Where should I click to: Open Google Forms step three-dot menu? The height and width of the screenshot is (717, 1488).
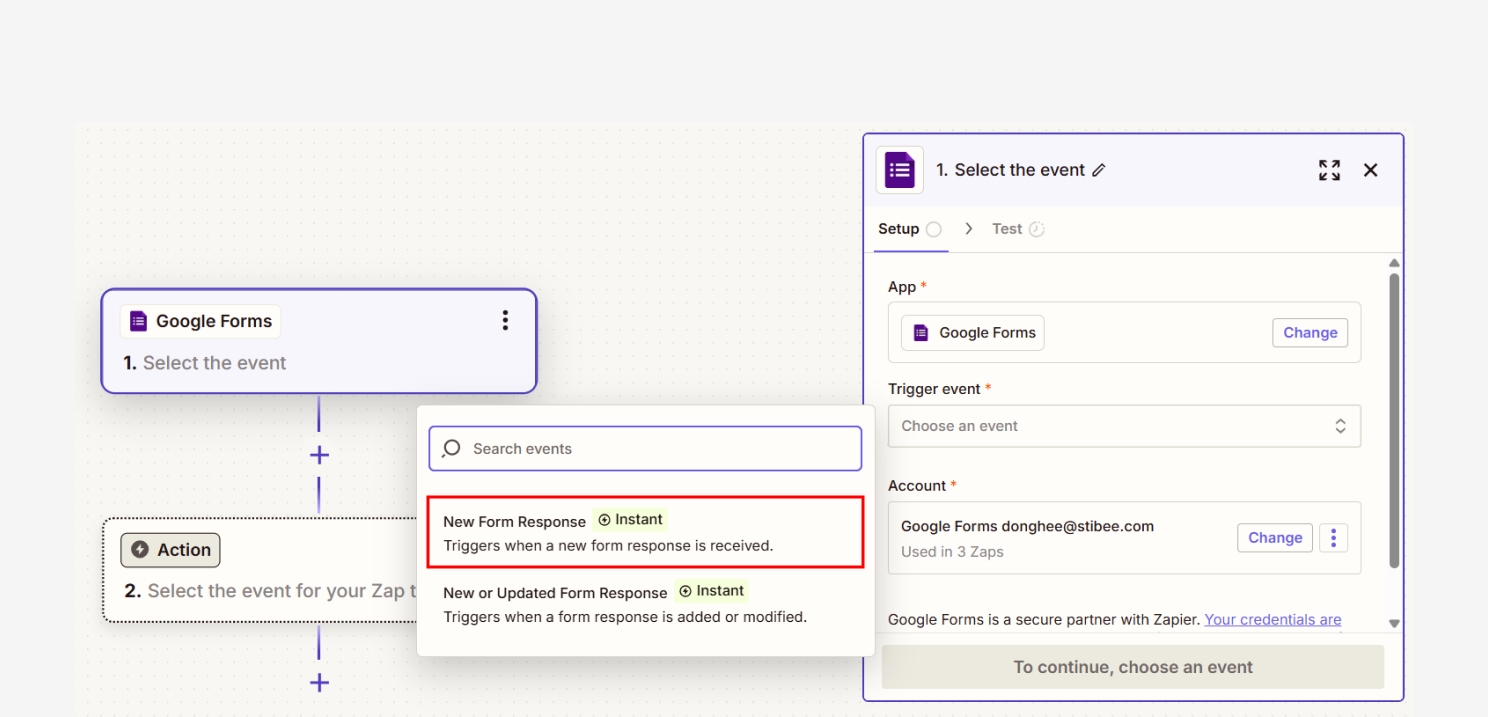[x=505, y=320]
